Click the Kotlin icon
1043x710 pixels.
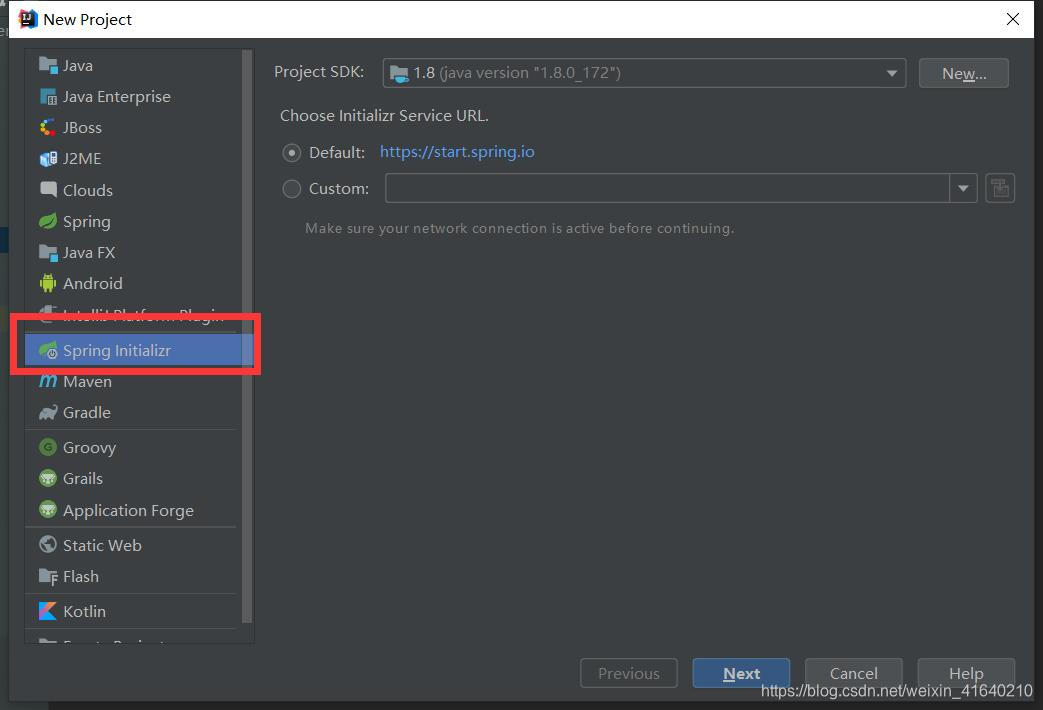(48, 611)
